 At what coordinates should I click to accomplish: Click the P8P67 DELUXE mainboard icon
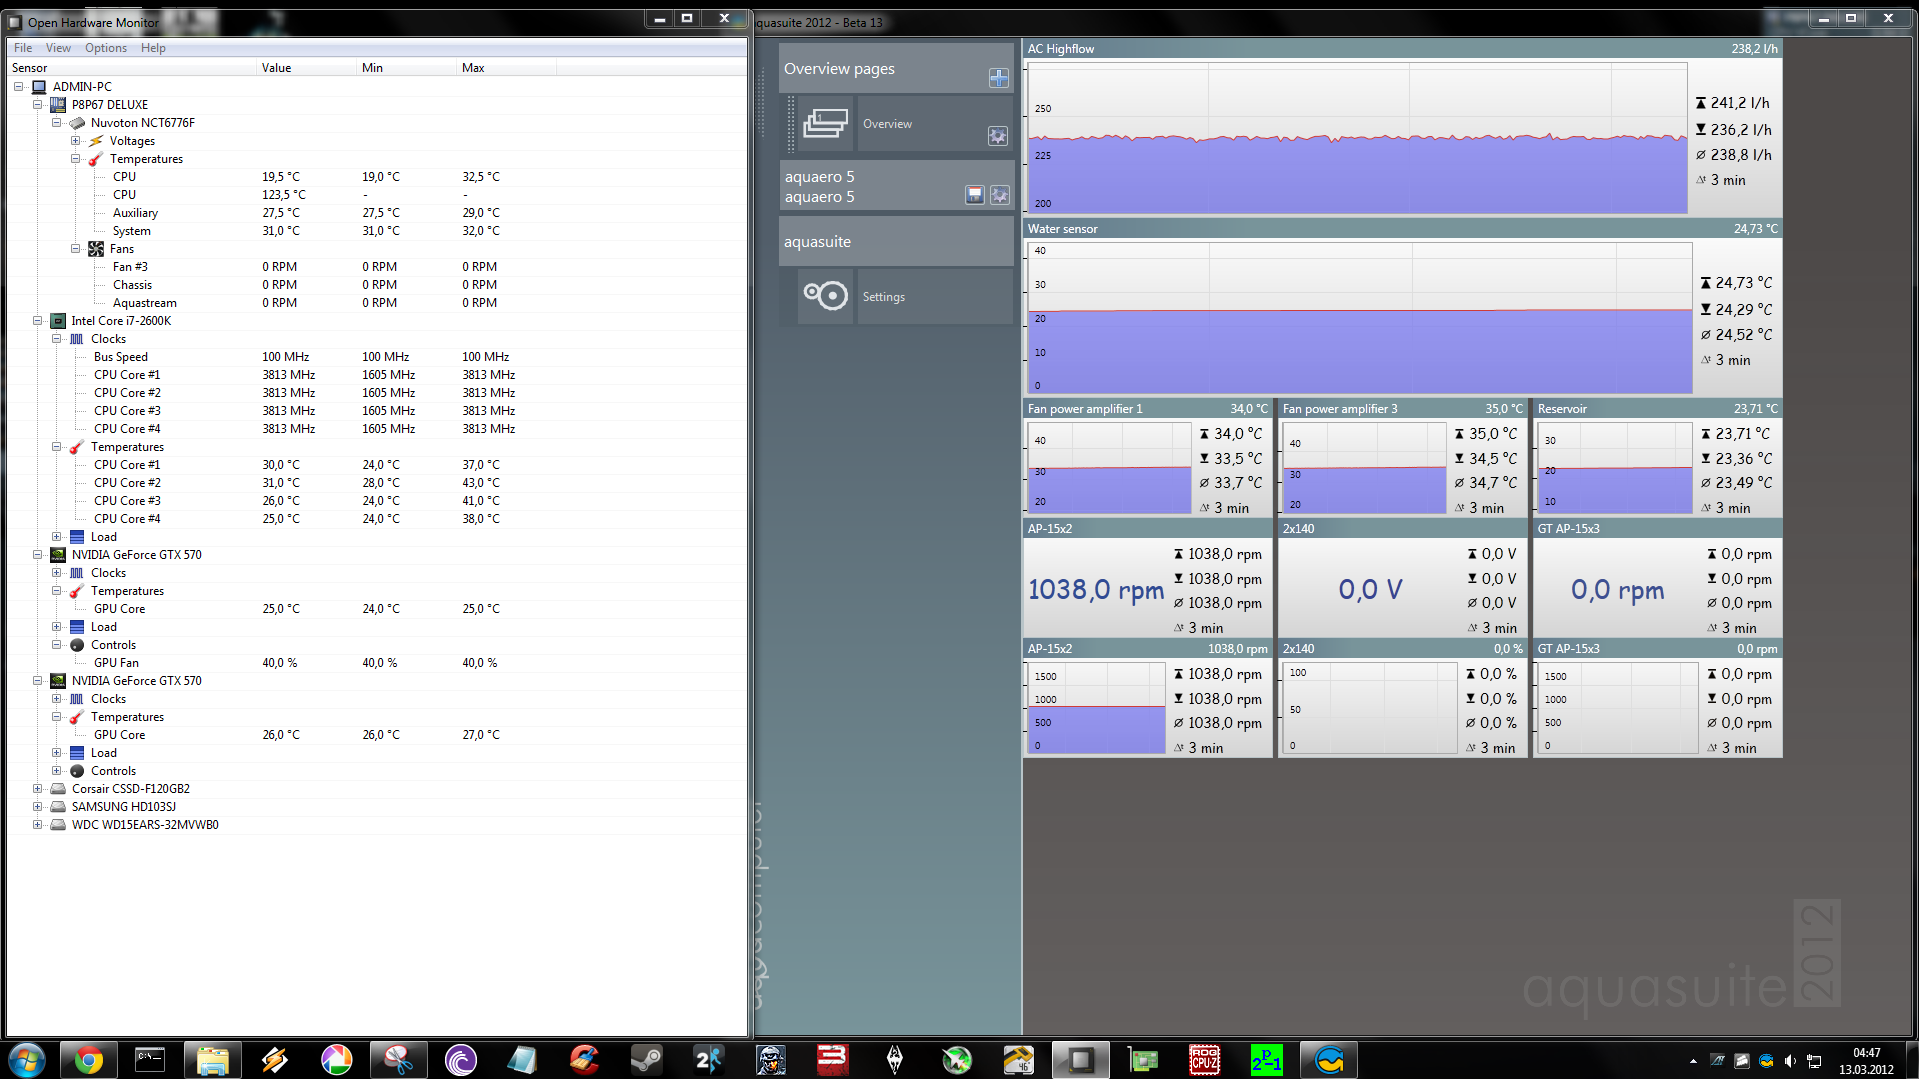pyautogui.click(x=58, y=105)
